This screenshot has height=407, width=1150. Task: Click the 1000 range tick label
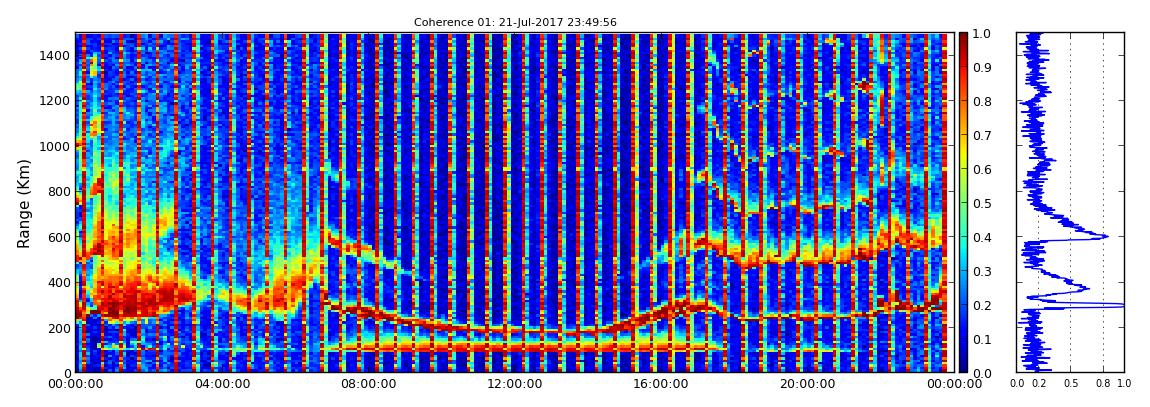pos(56,146)
